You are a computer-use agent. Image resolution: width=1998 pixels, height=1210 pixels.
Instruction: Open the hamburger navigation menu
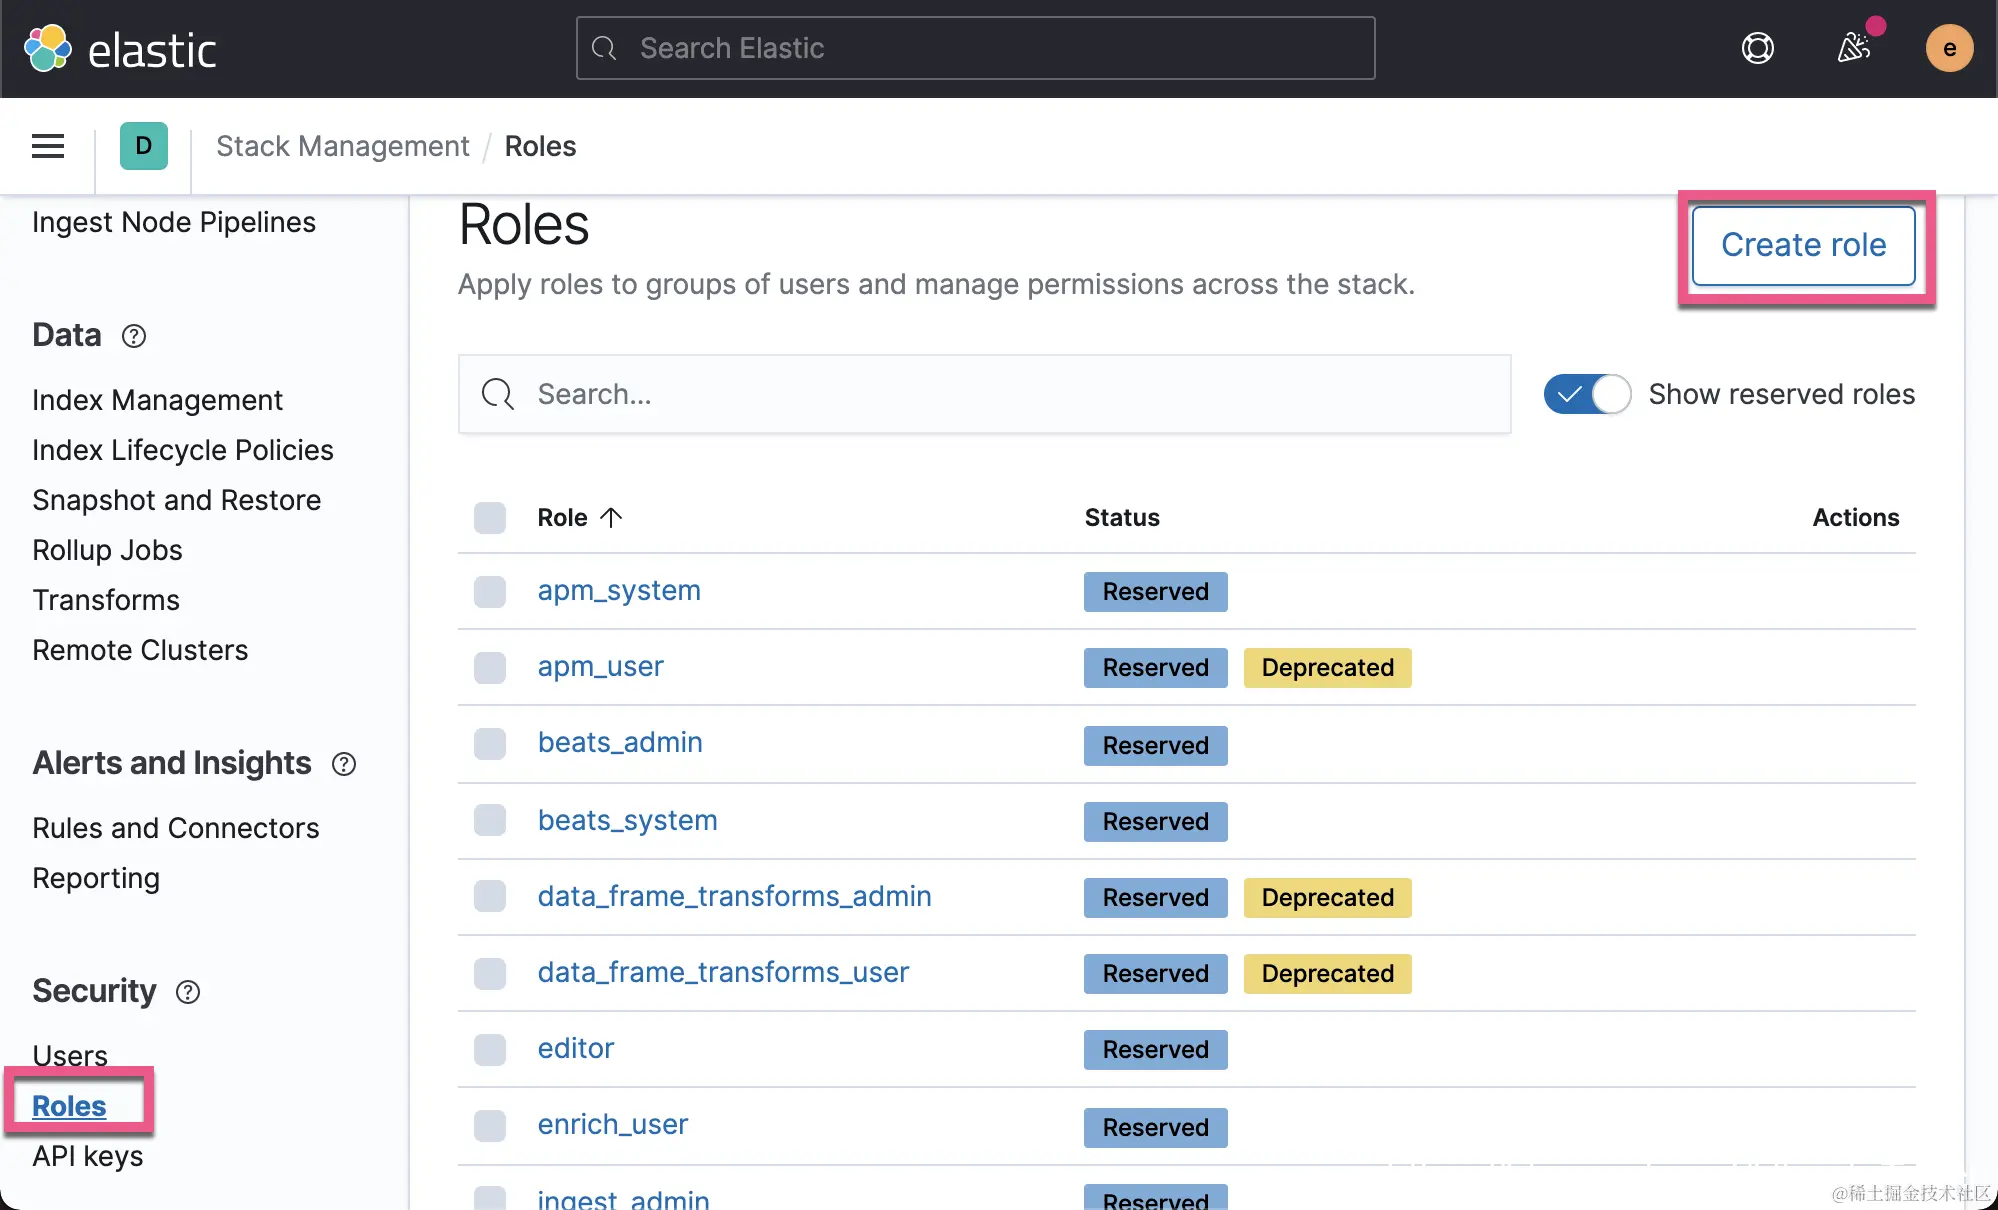(x=48, y=146)
